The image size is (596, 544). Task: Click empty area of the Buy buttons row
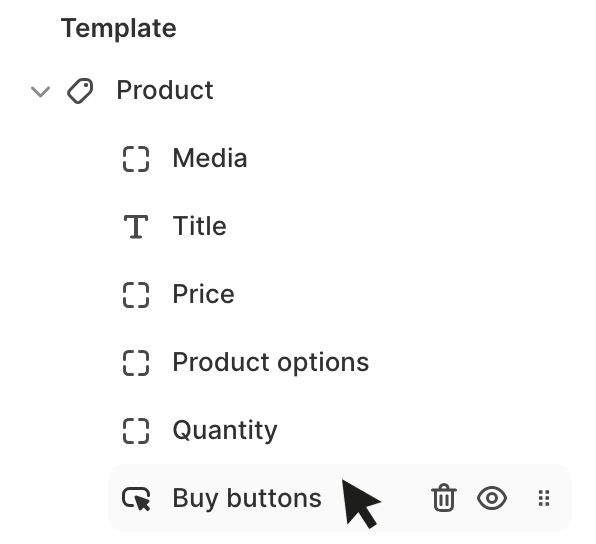[x=403, y=498]
